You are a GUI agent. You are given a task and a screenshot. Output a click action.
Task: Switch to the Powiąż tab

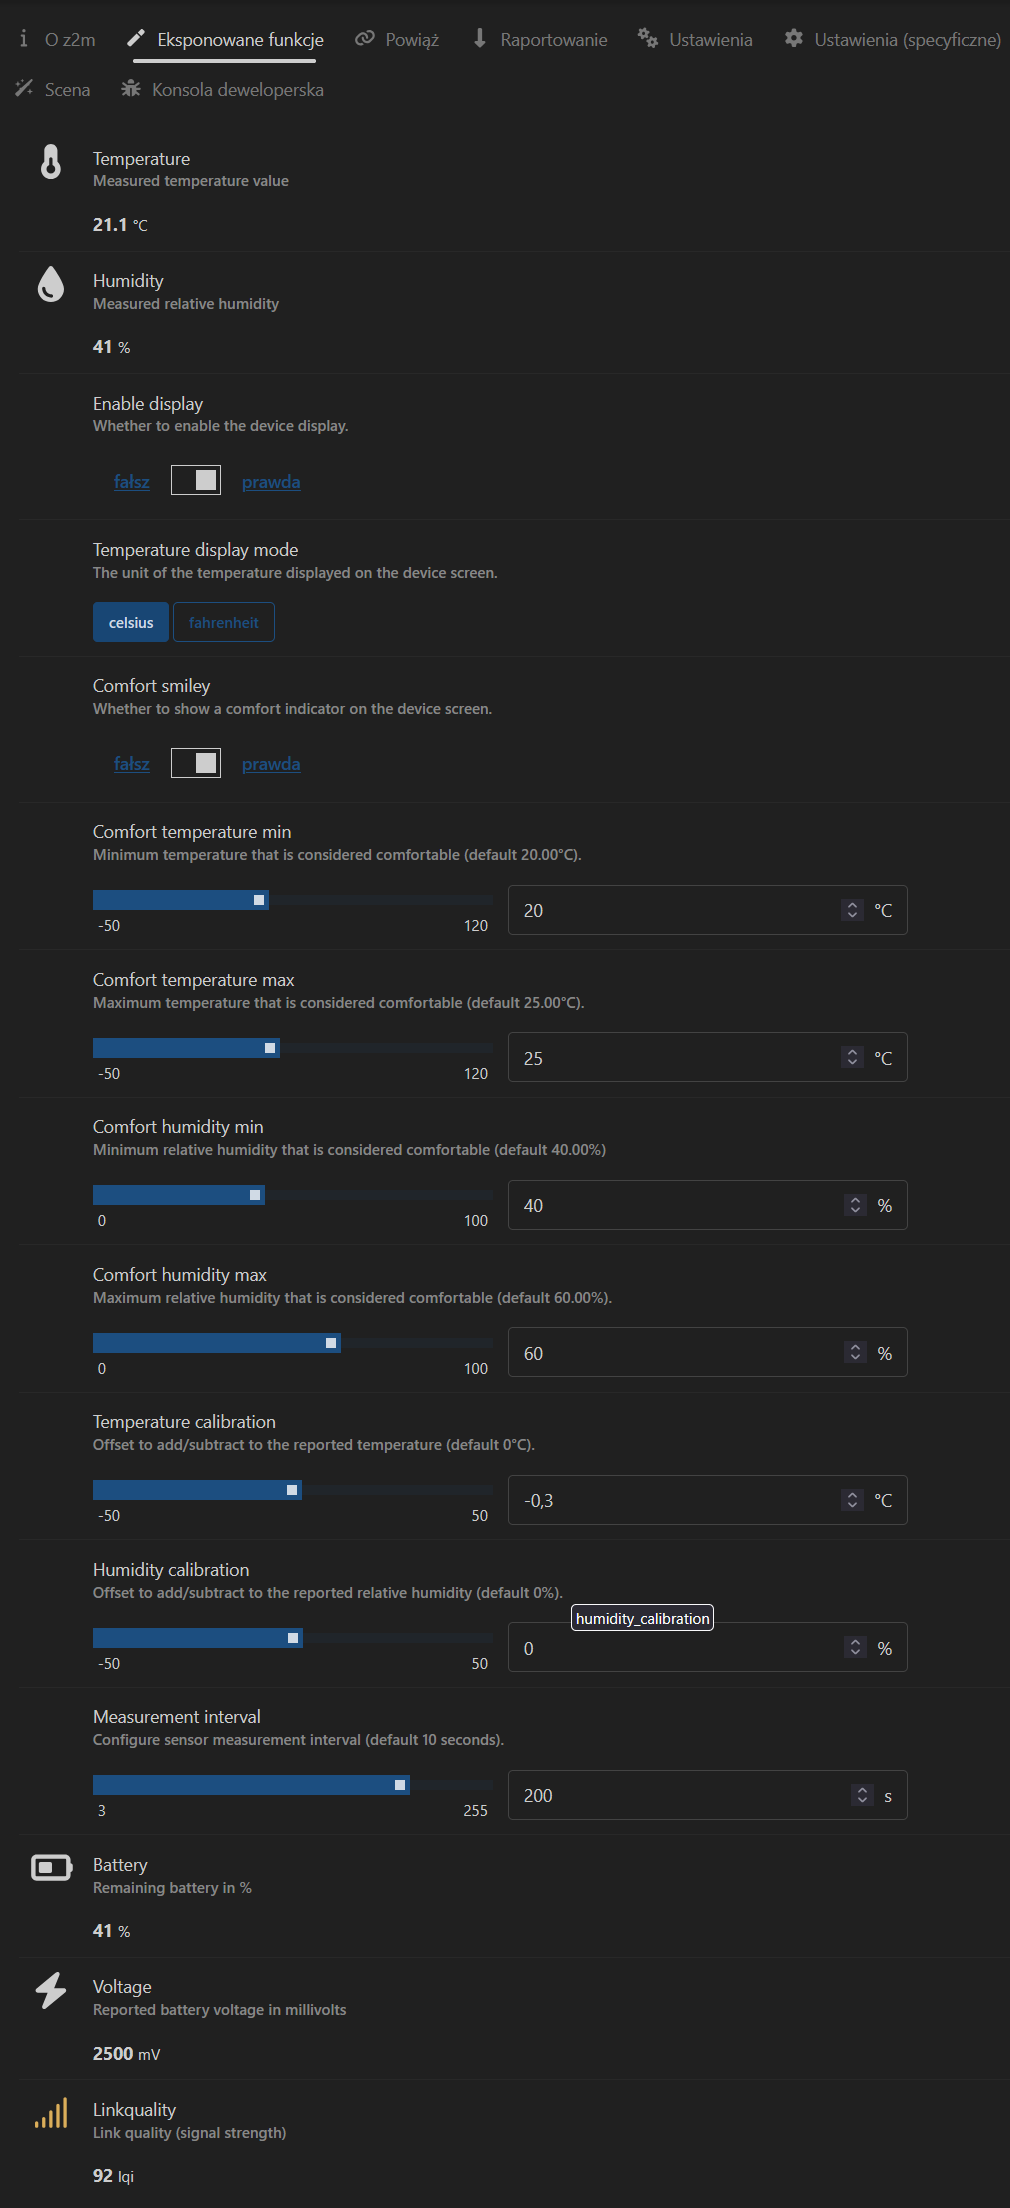coord(397,39)
